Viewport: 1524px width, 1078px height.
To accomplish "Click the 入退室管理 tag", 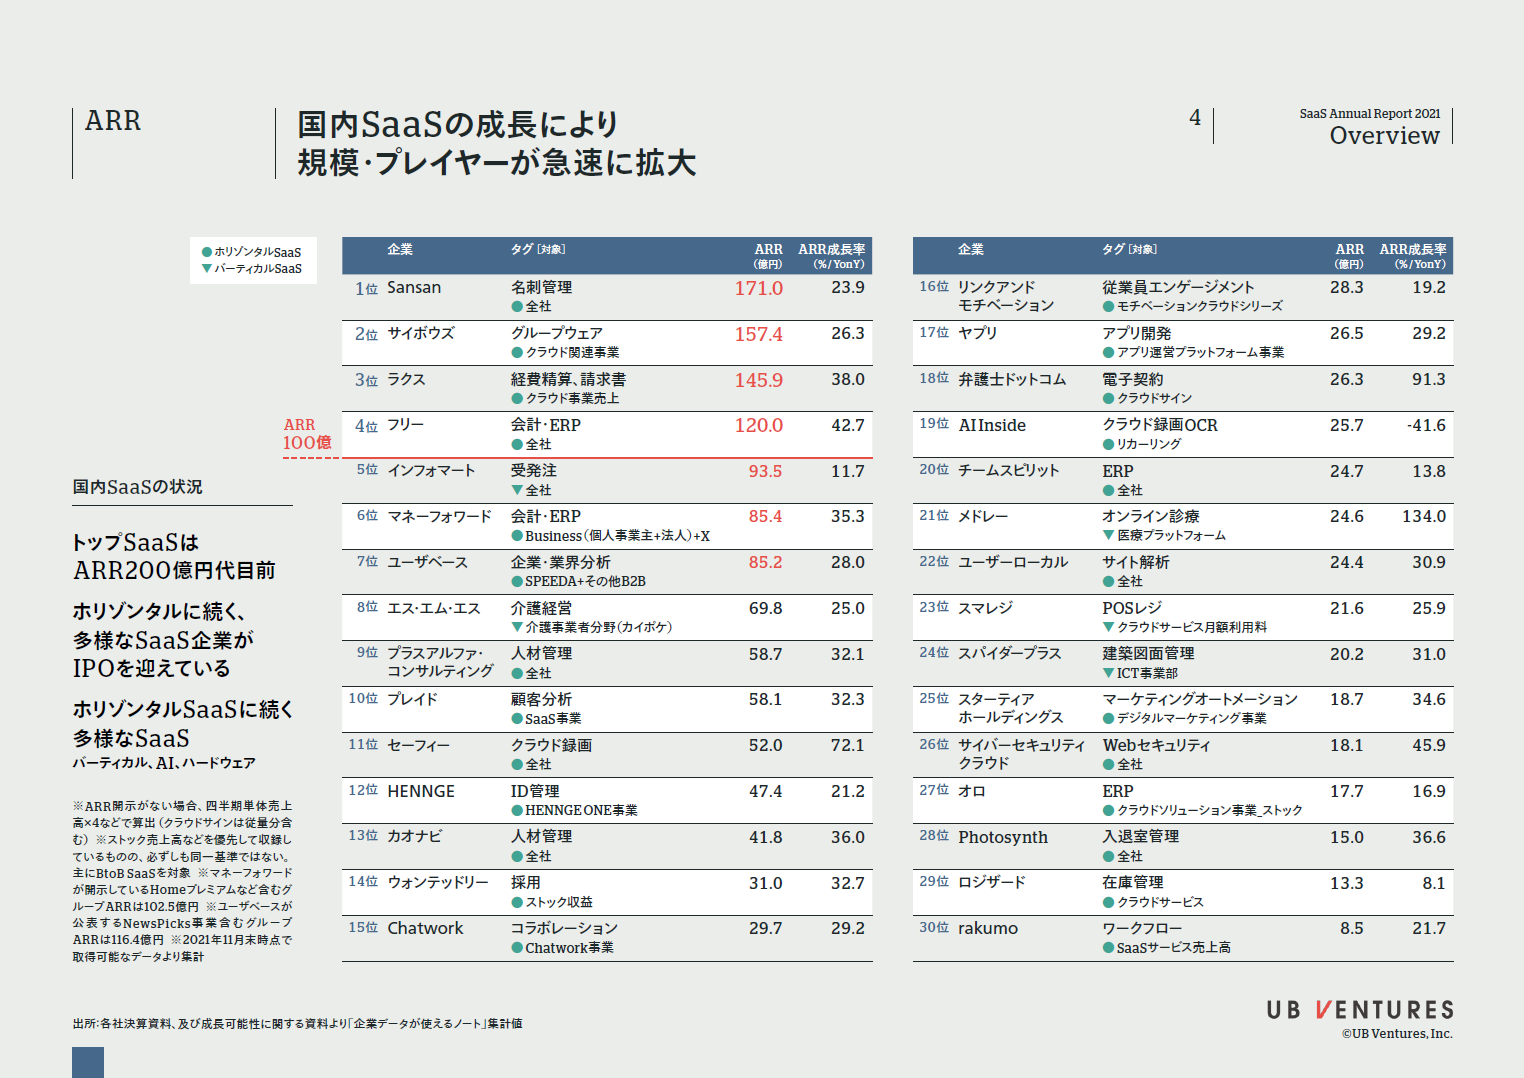I will click(x=1141, y=836).
